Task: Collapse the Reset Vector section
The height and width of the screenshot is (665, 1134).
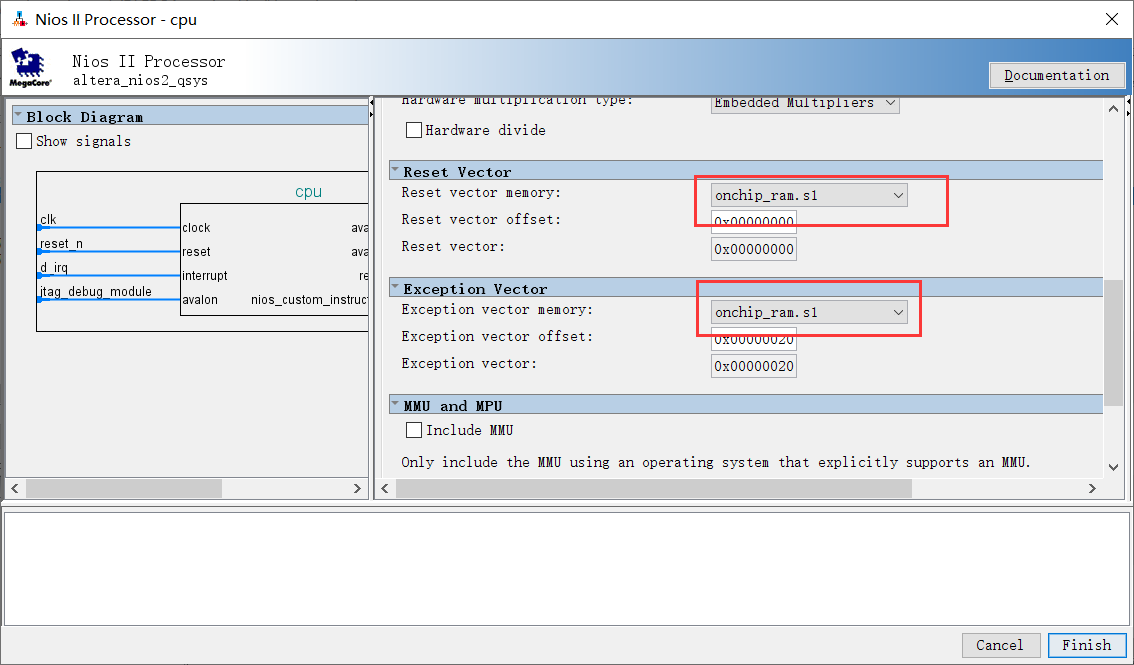Action: [397, 171]
